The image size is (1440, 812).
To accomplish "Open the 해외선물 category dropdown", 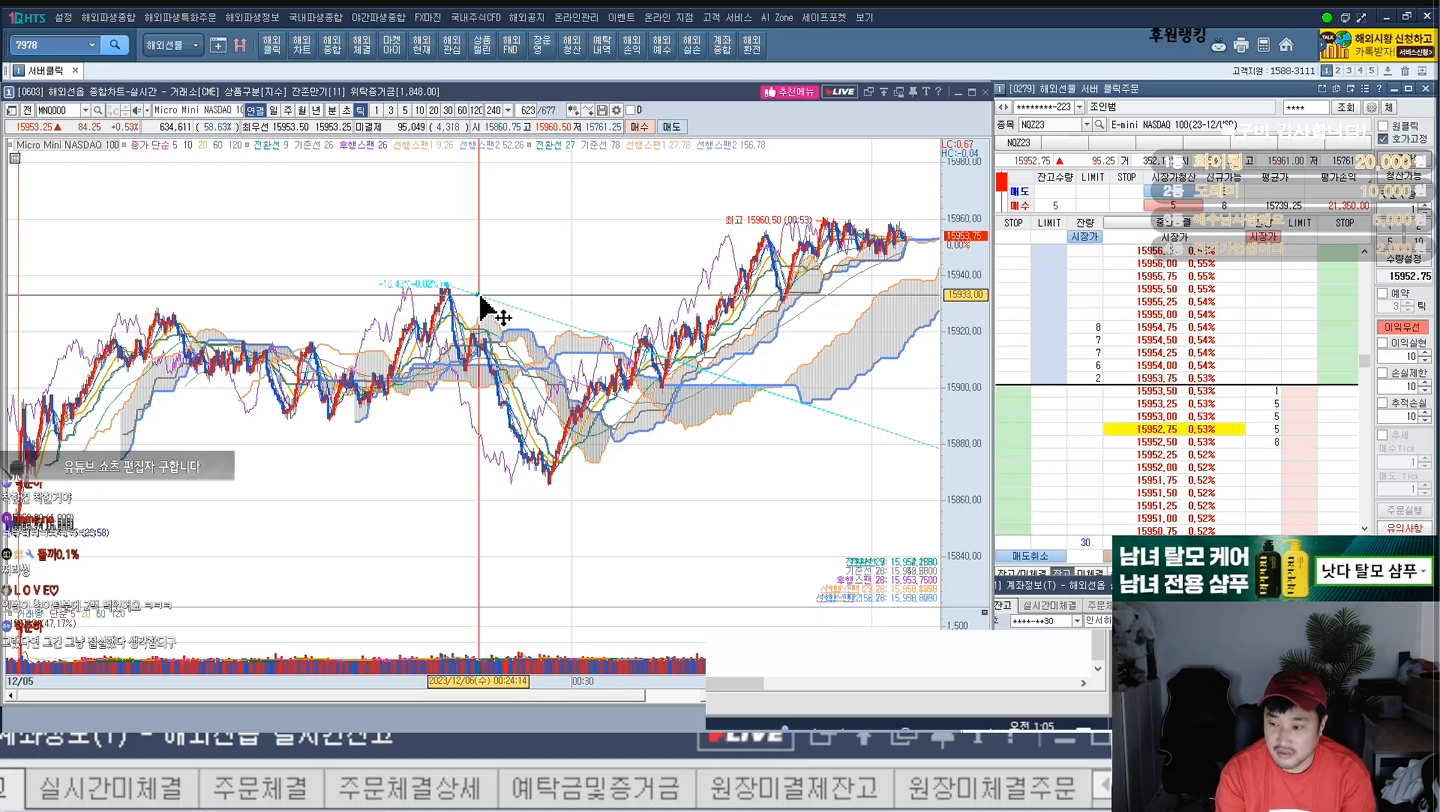I will click(195, 45).
